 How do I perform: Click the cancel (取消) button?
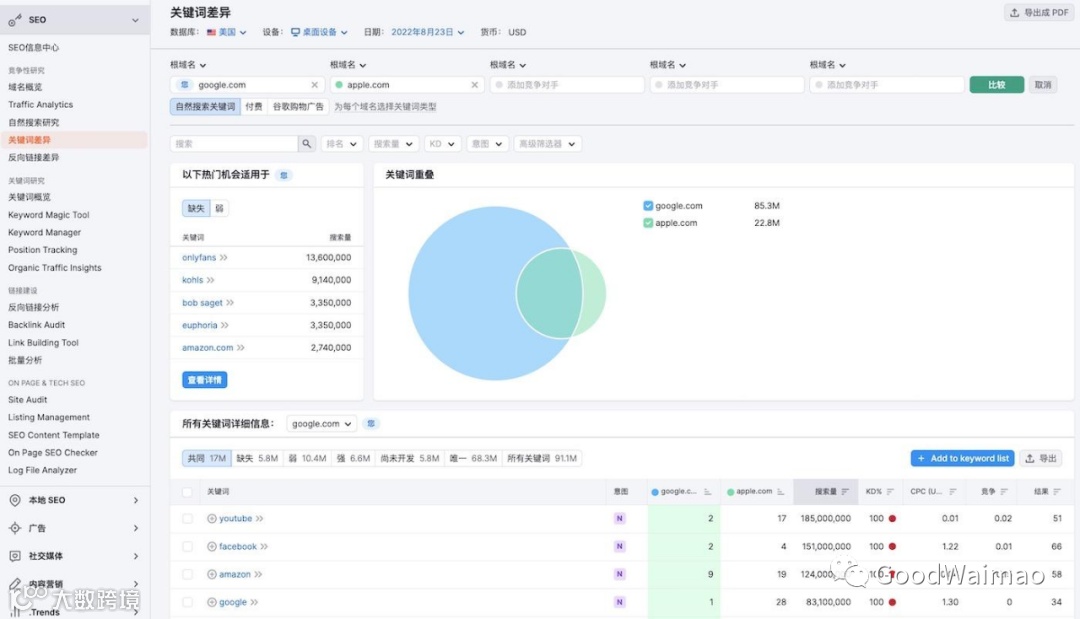pyautogui.click(x=1043, y=85)
